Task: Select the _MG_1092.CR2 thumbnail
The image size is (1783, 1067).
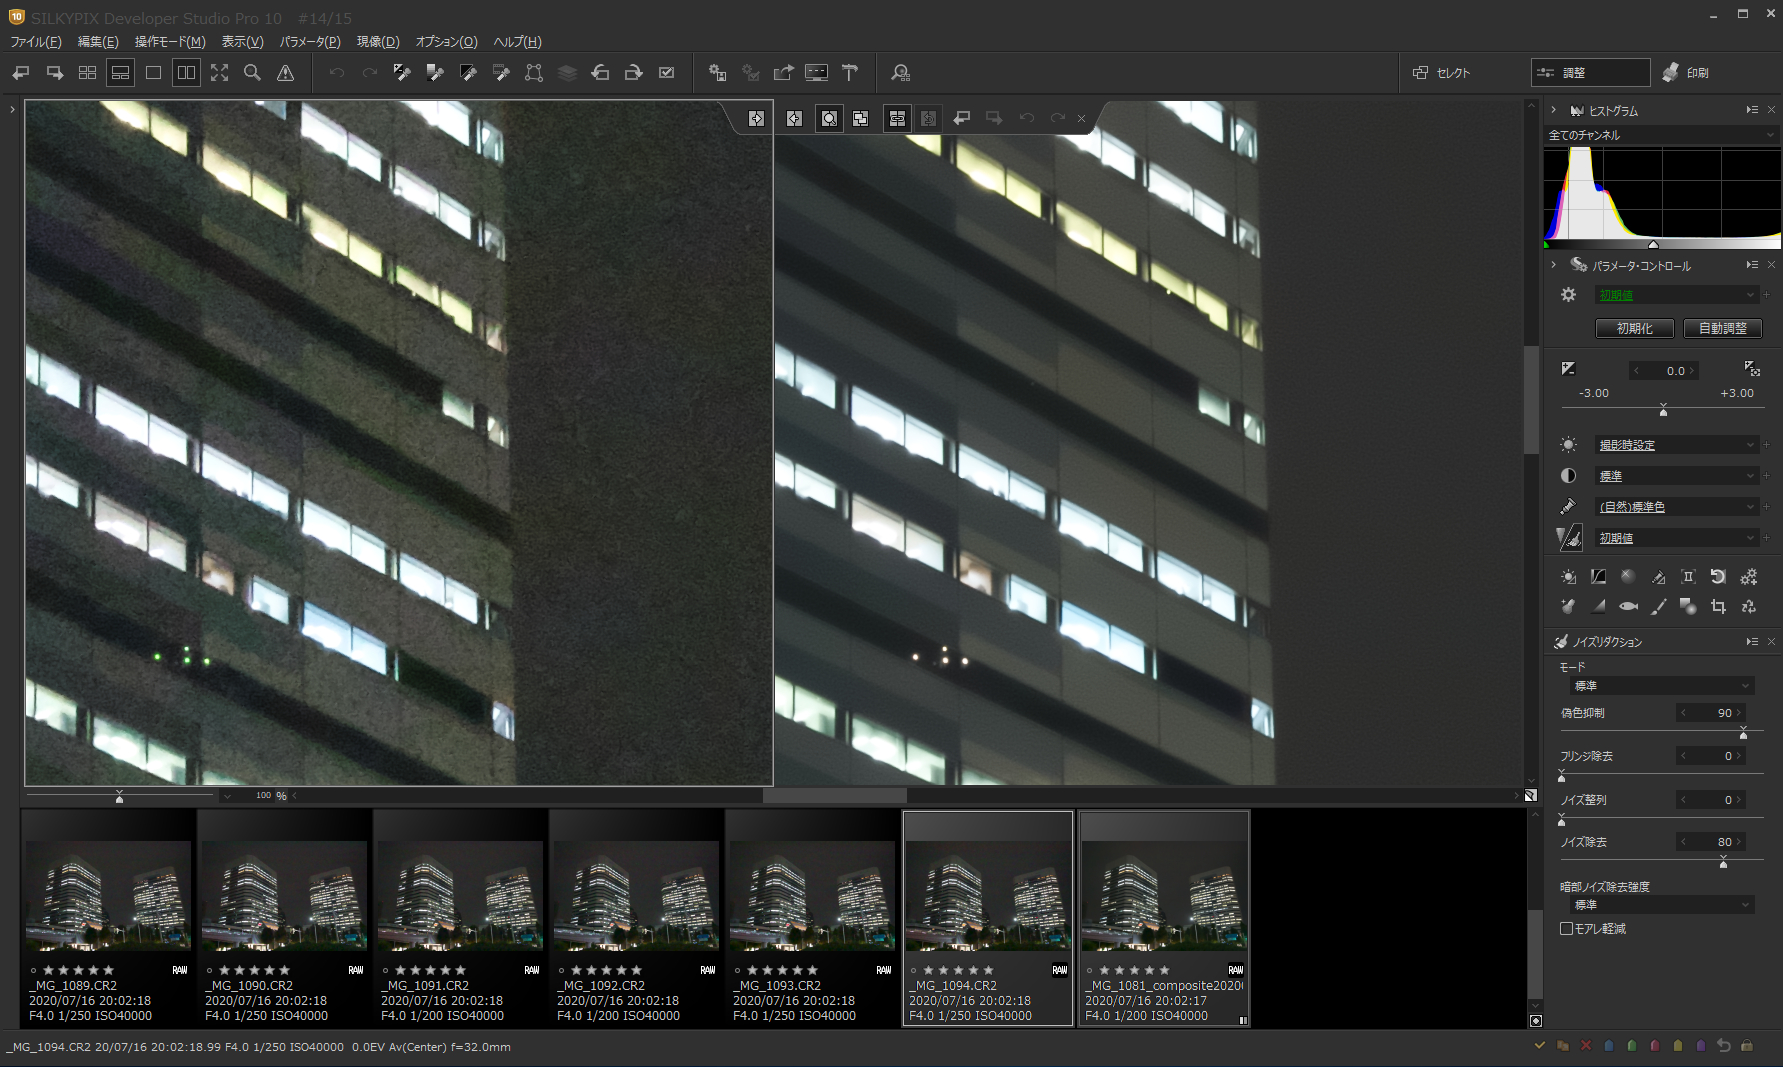Action: pyautogui.click(x=636, y=918)
